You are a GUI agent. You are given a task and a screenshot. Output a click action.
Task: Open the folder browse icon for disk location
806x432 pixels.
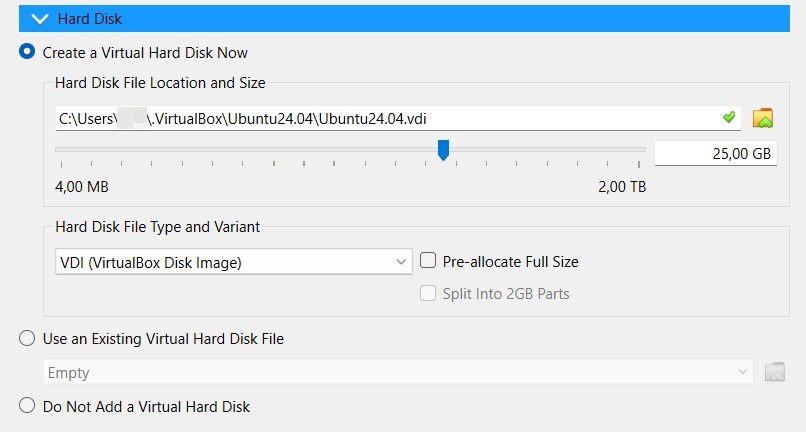764,118
